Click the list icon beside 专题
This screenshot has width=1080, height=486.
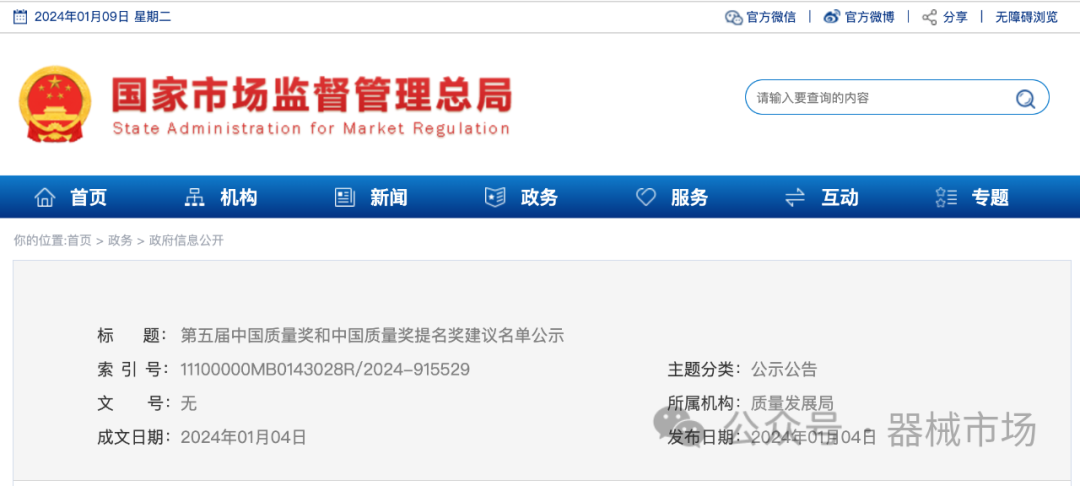click(946, 197)
